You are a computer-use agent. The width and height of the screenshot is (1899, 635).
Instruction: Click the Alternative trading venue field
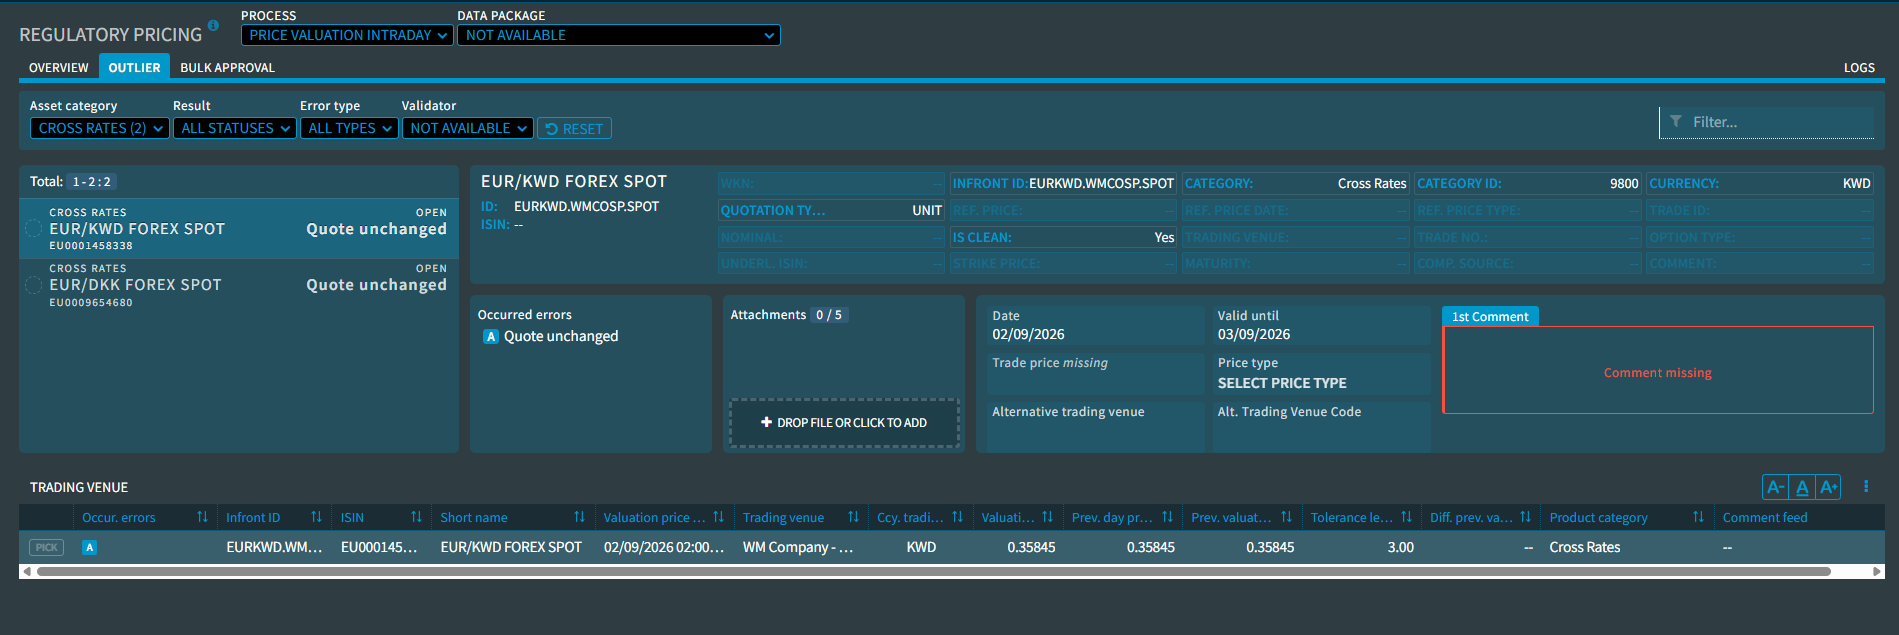[1095, 425]
